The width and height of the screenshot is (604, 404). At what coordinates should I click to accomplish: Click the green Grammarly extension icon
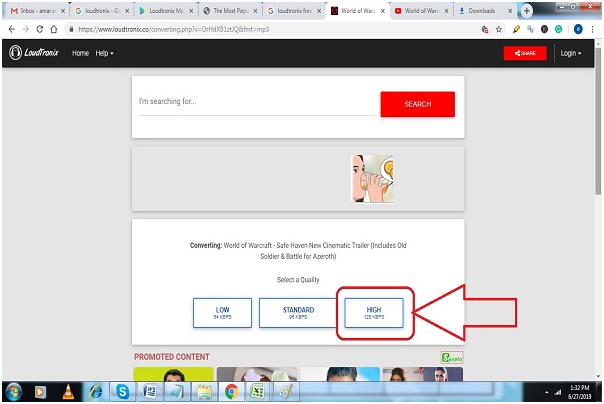tap(559, 29)
